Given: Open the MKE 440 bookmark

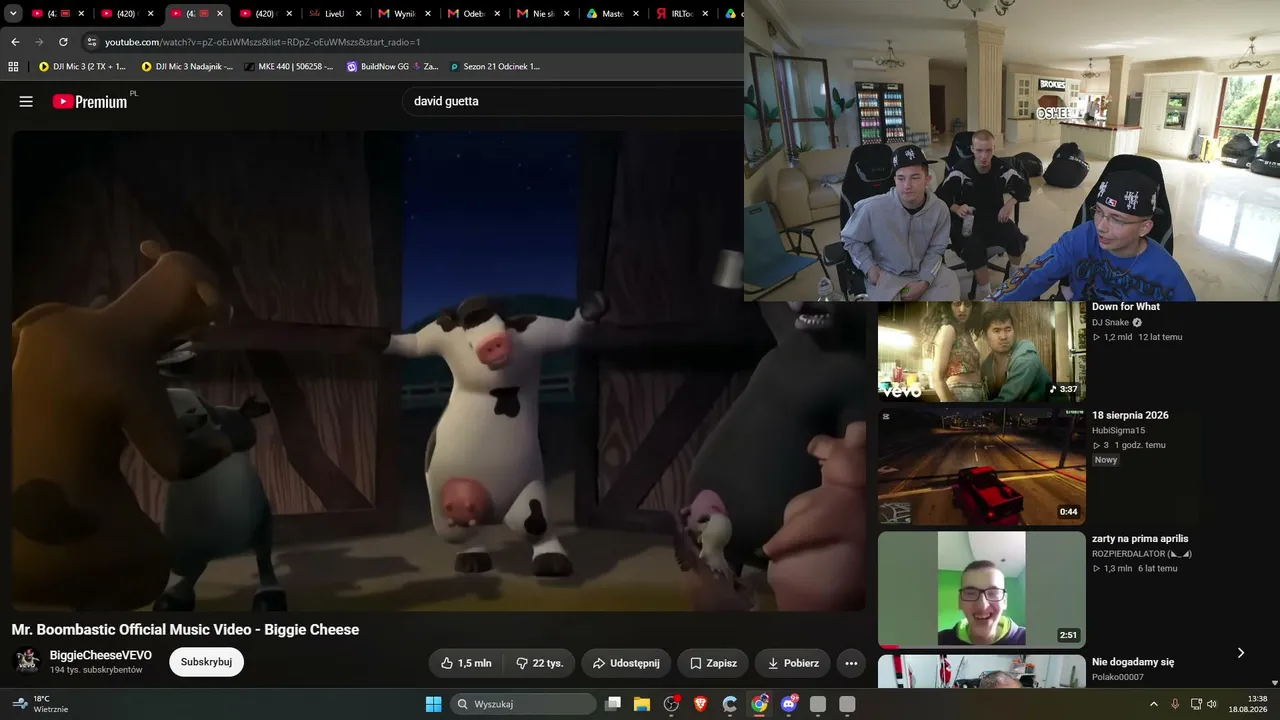Looking at the screenshot, I should (288, 67).
